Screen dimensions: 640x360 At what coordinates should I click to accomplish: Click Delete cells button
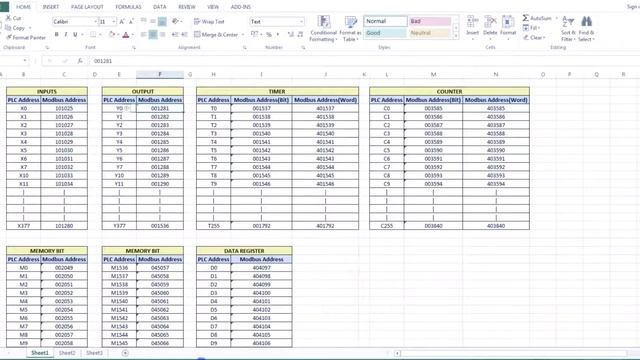pyautogui.click(x=490, y=28)
